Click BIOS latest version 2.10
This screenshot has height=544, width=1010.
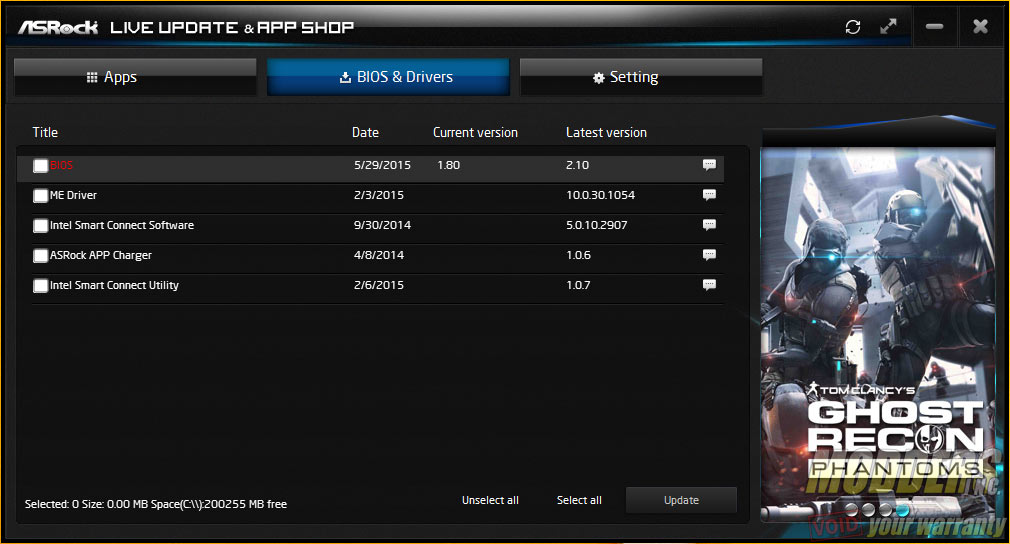(577, 165)
